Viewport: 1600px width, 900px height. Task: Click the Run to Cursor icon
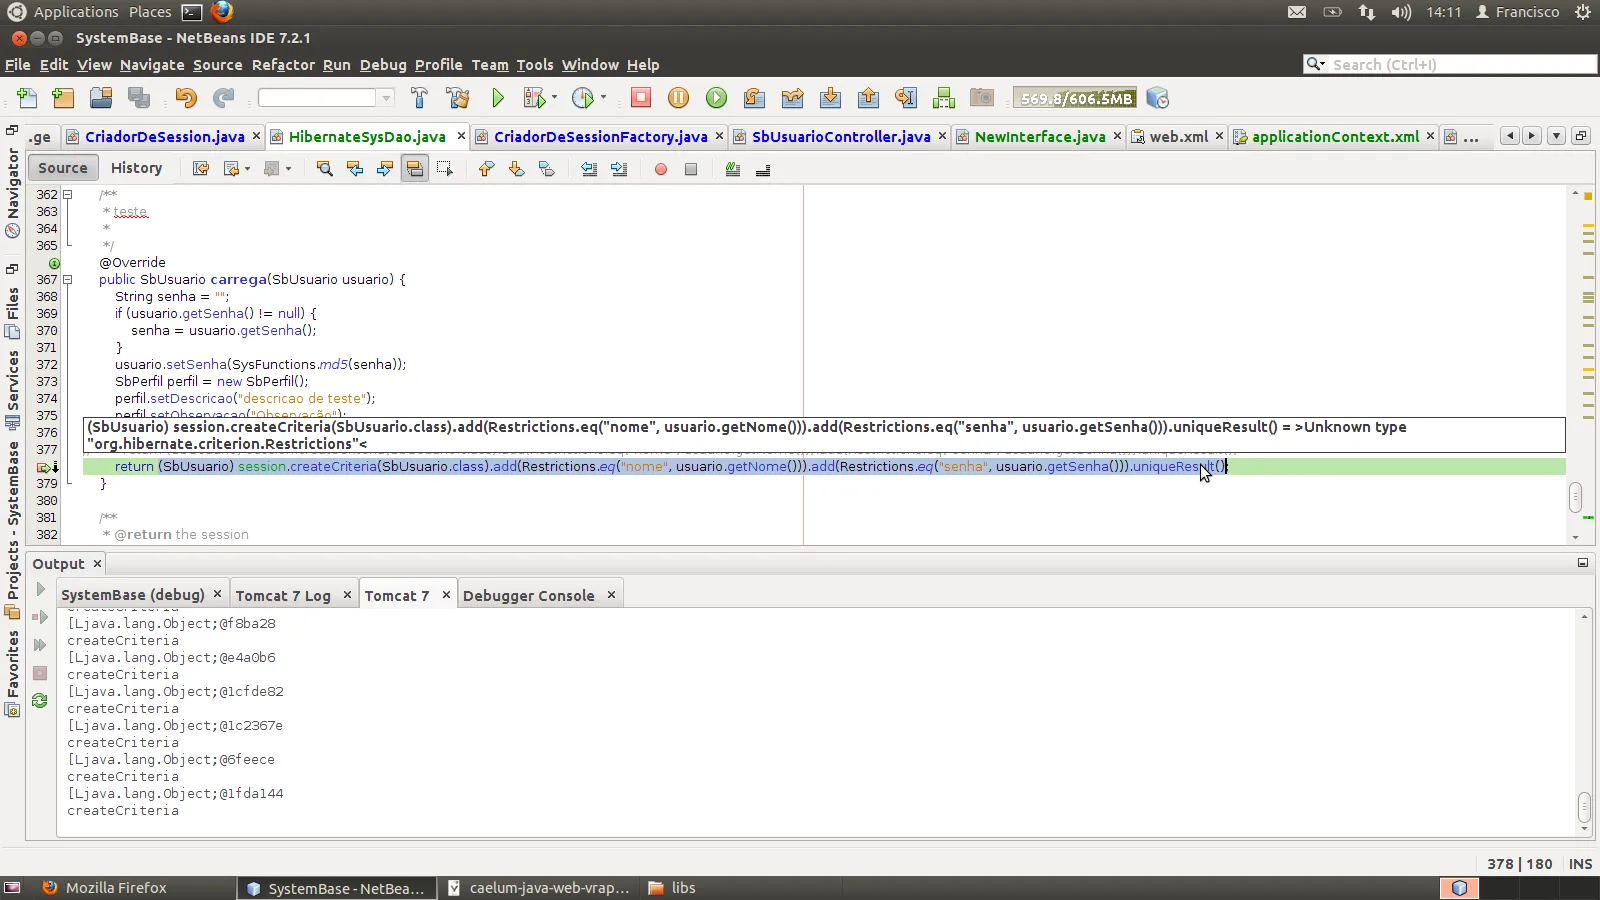coord(906,98)
